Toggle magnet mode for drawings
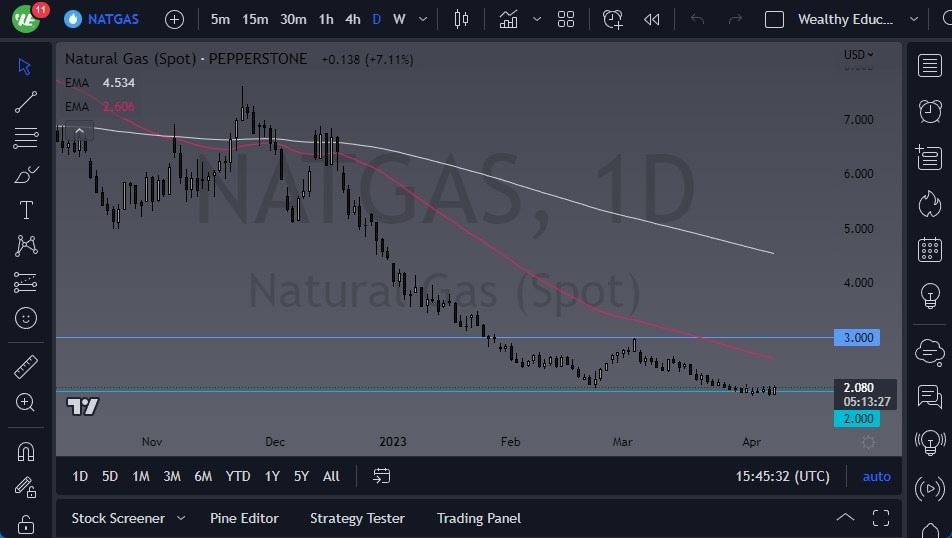This screenshot has width=952, height=538. pos(26,451)
